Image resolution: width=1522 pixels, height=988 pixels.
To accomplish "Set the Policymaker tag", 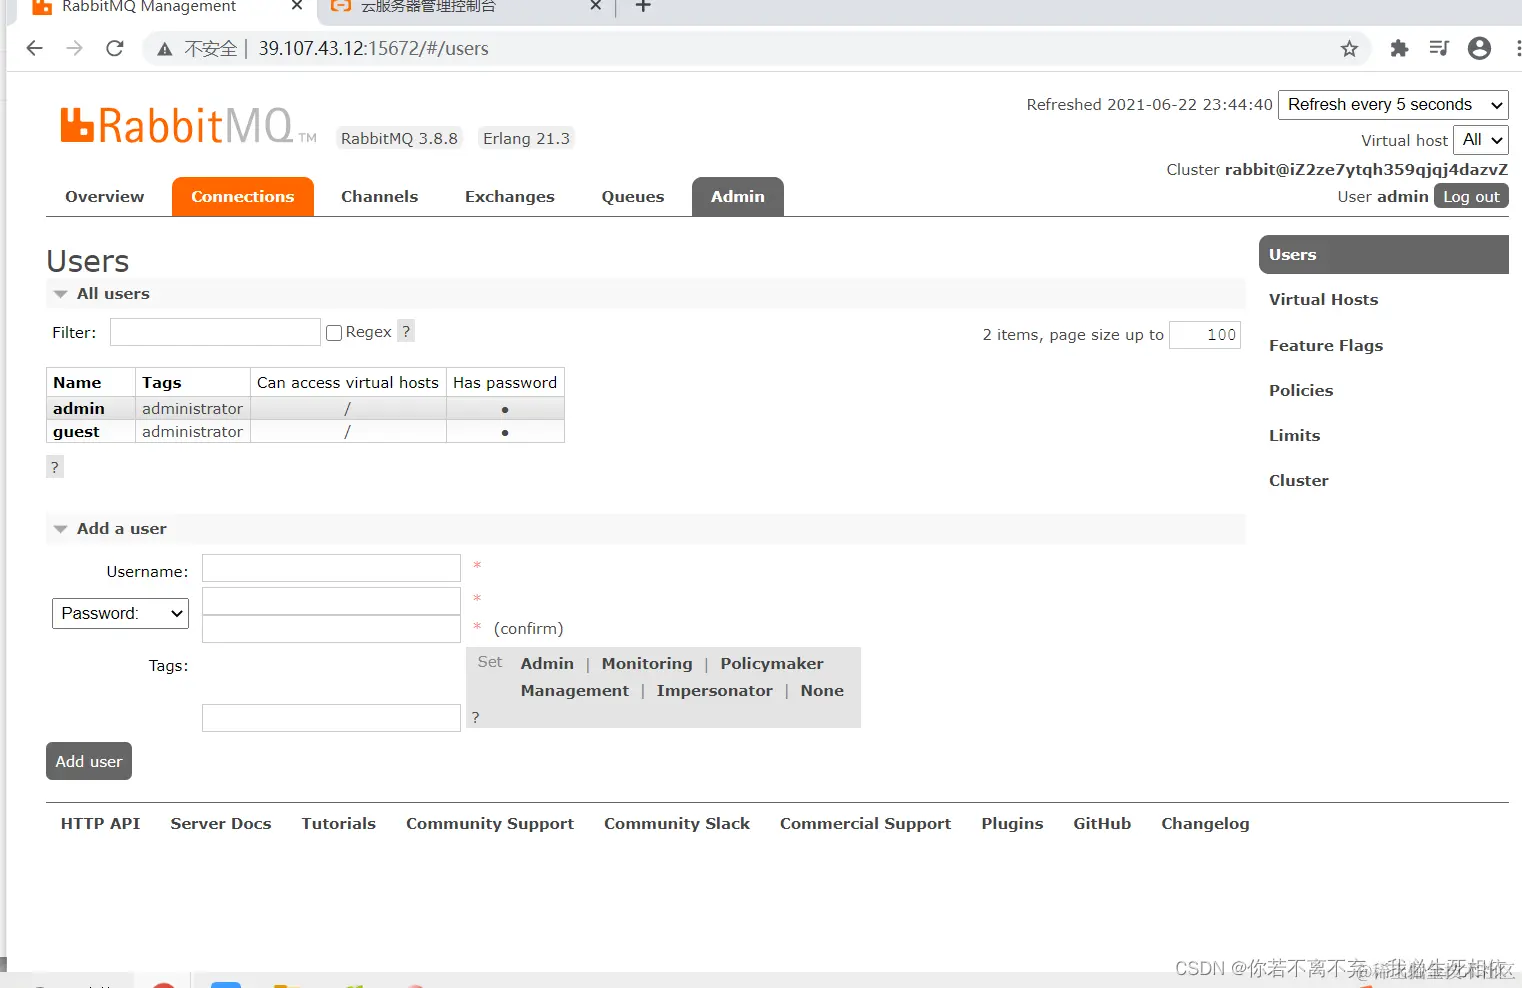I will 772,664.
